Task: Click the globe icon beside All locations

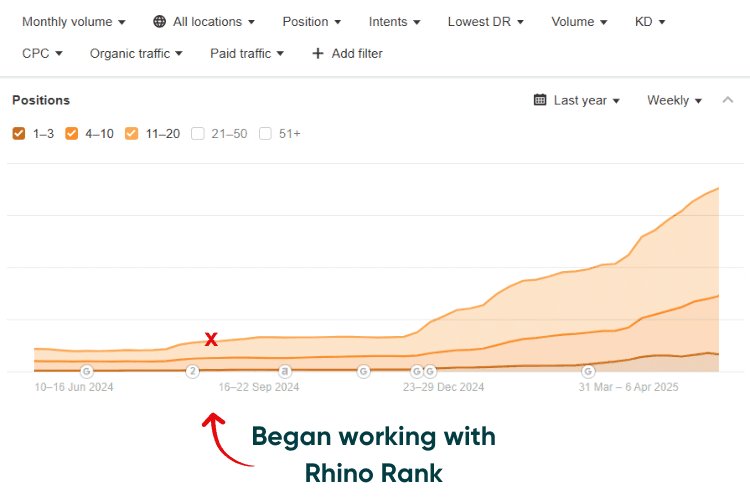Action: [x=159, y=22]
